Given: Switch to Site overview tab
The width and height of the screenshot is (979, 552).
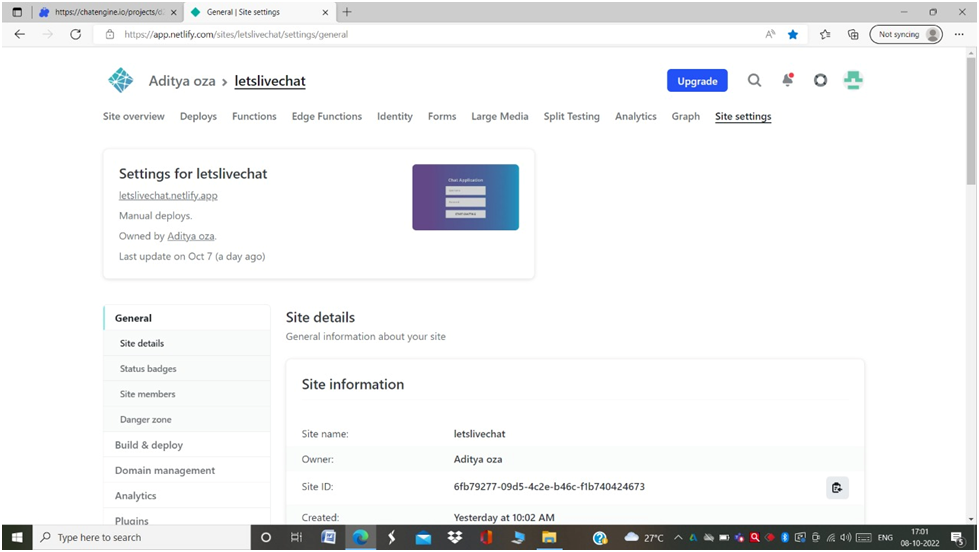Looking at the screenshot, I should point(134,116).
